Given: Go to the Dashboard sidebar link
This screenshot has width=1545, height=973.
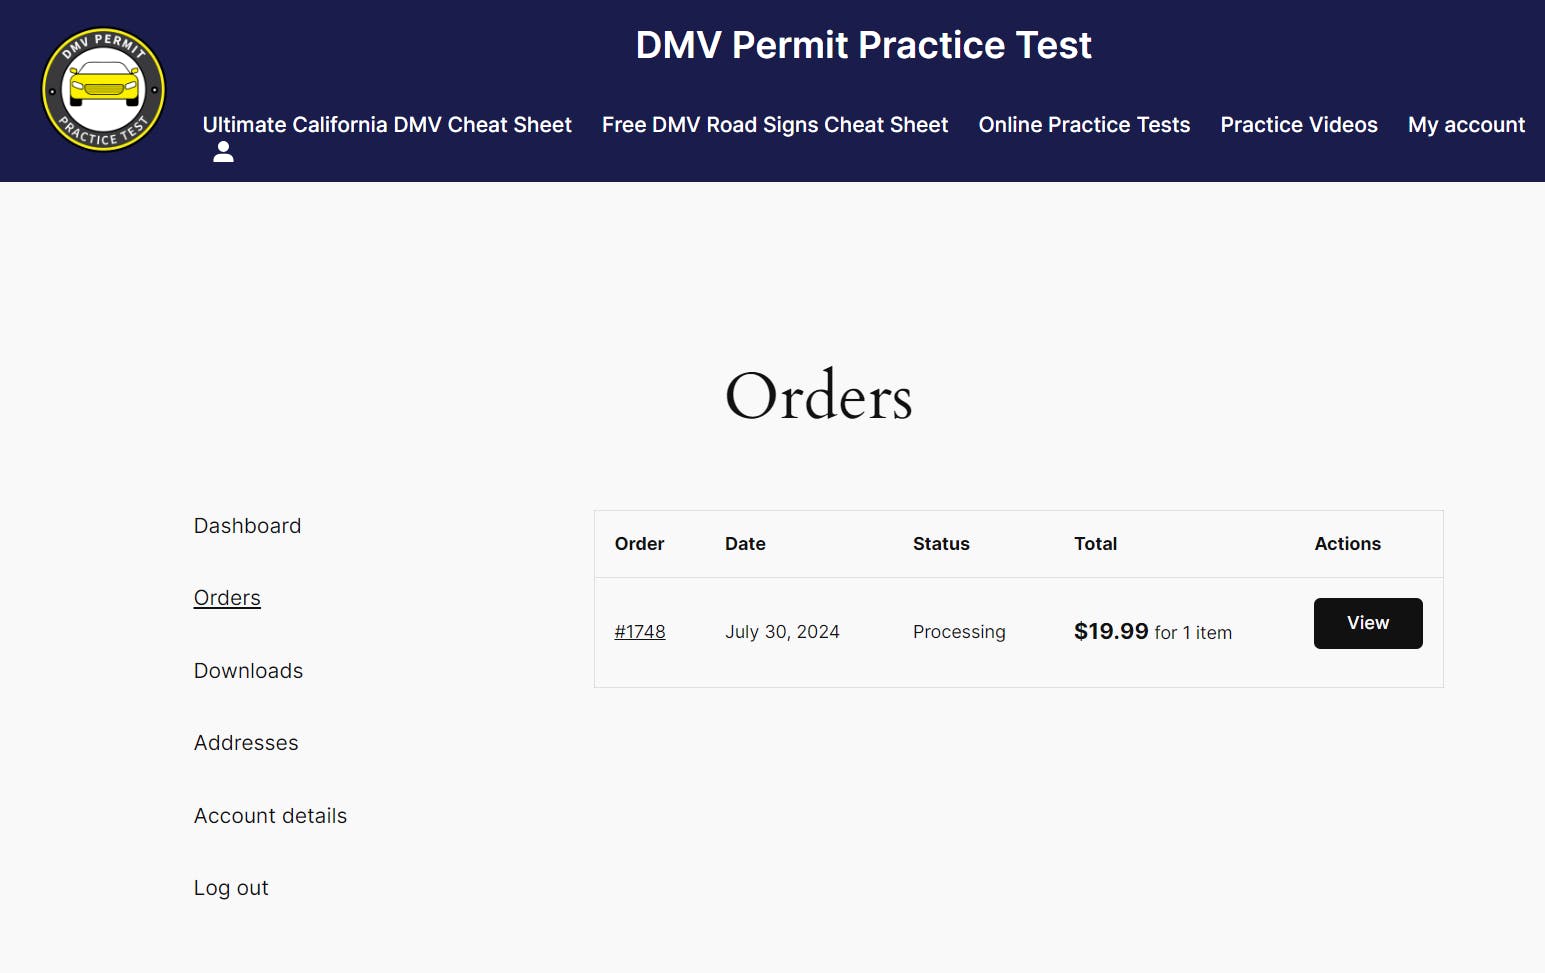Looking at the screenshot, I should [247, 526].
